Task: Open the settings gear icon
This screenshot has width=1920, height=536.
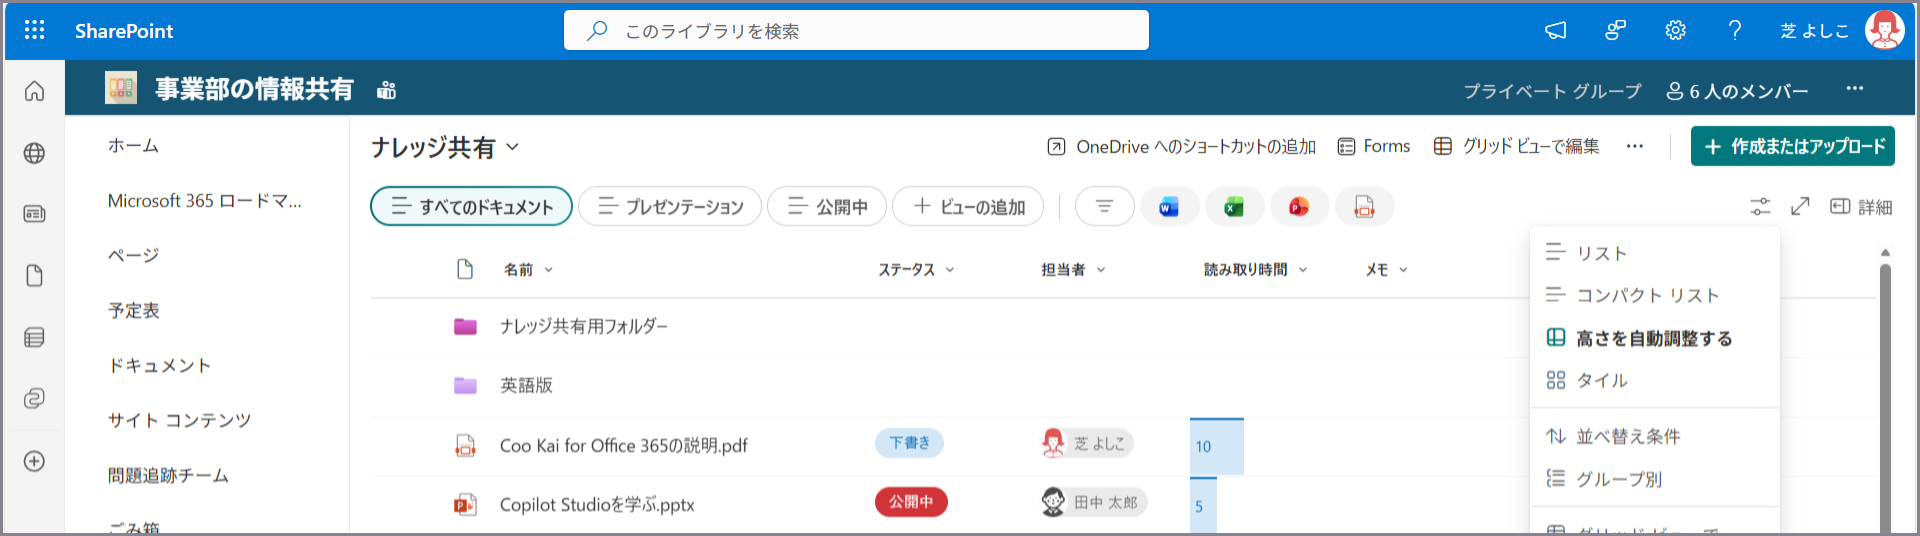Action: [x=1675, y=31]
